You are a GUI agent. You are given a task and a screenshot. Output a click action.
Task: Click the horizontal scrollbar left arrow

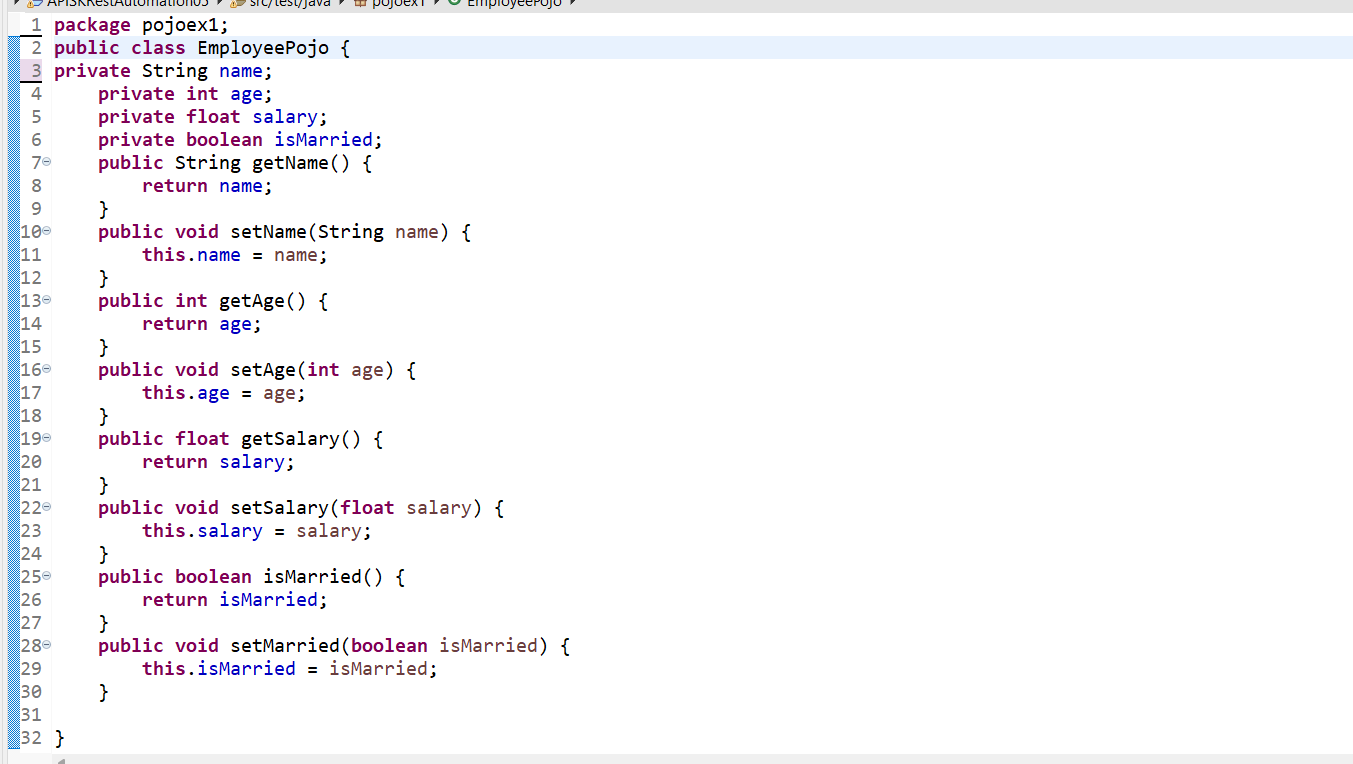point(60,760)
